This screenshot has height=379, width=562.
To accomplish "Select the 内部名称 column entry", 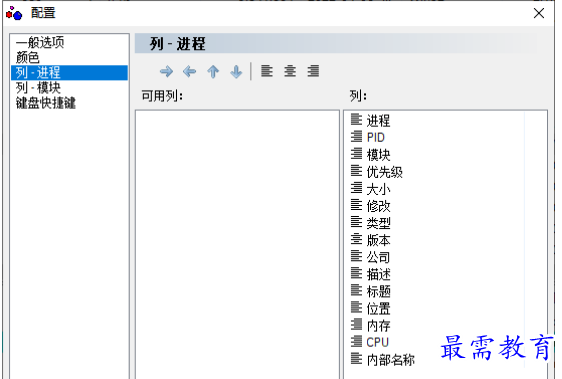I will pos(390,360).
